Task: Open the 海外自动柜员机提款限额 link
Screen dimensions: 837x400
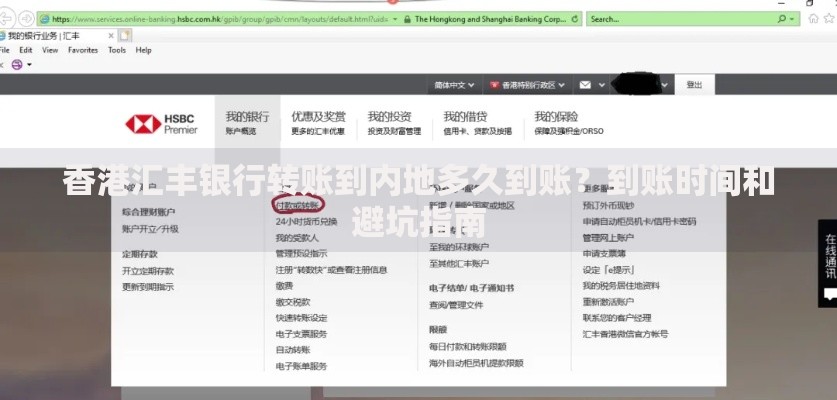Action: (x=476, y=363)
